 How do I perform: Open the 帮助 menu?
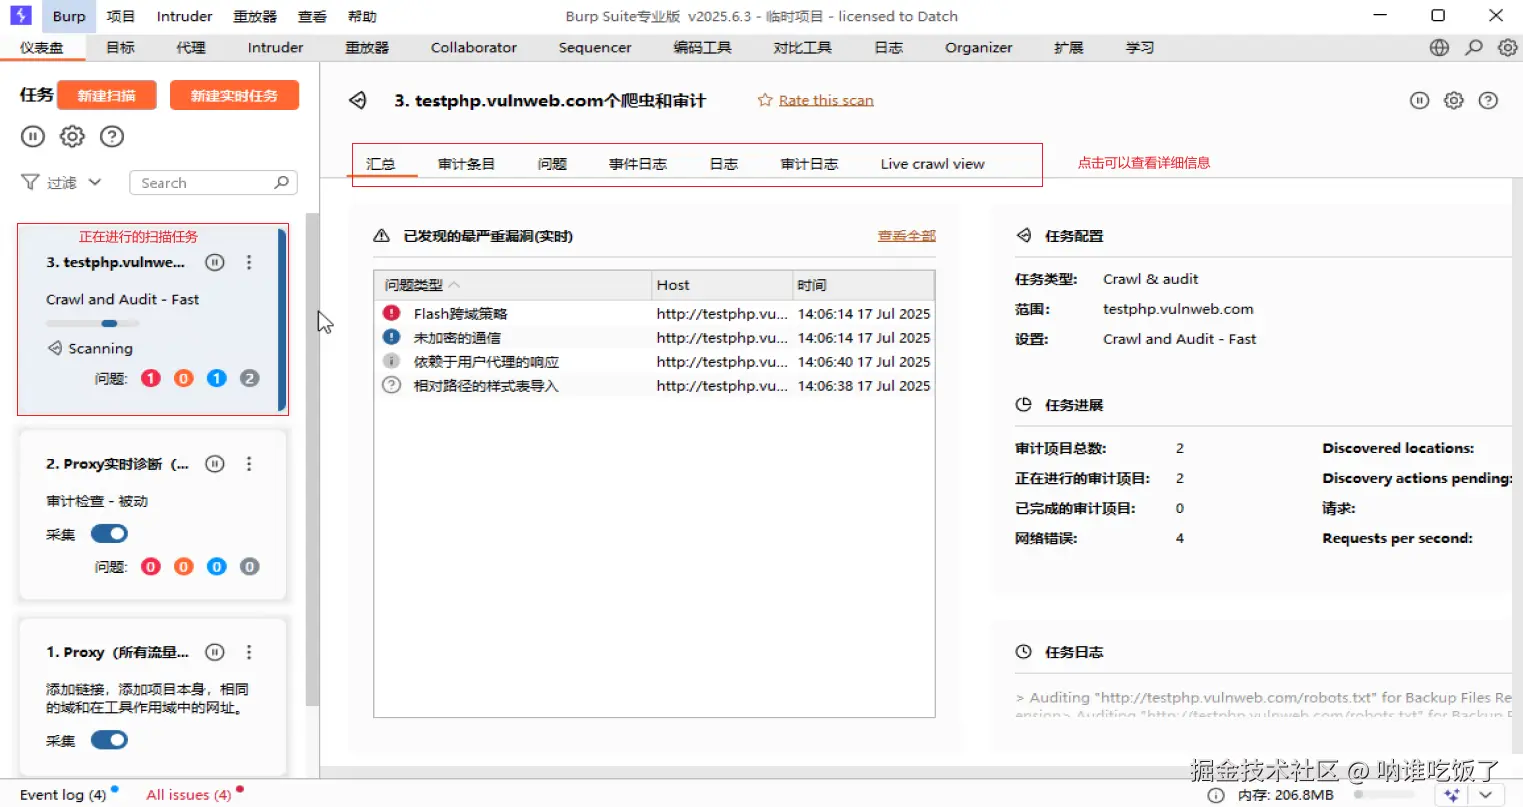point(362,16)
